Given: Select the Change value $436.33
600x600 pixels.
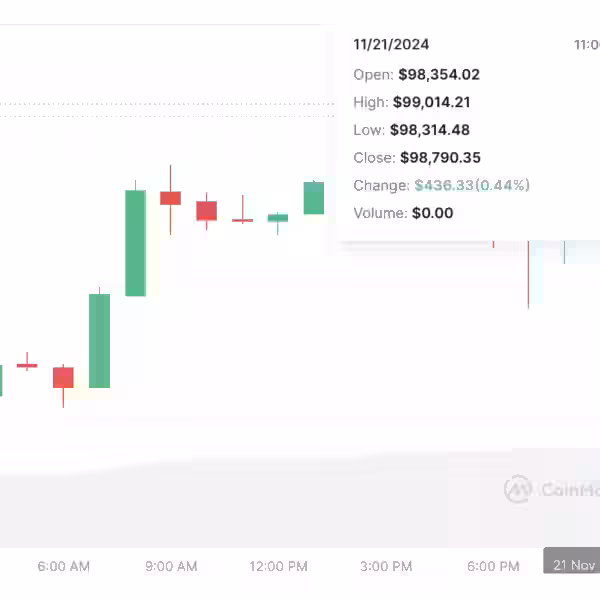Looking at the screenshot, I should click(x=443, y=185).
